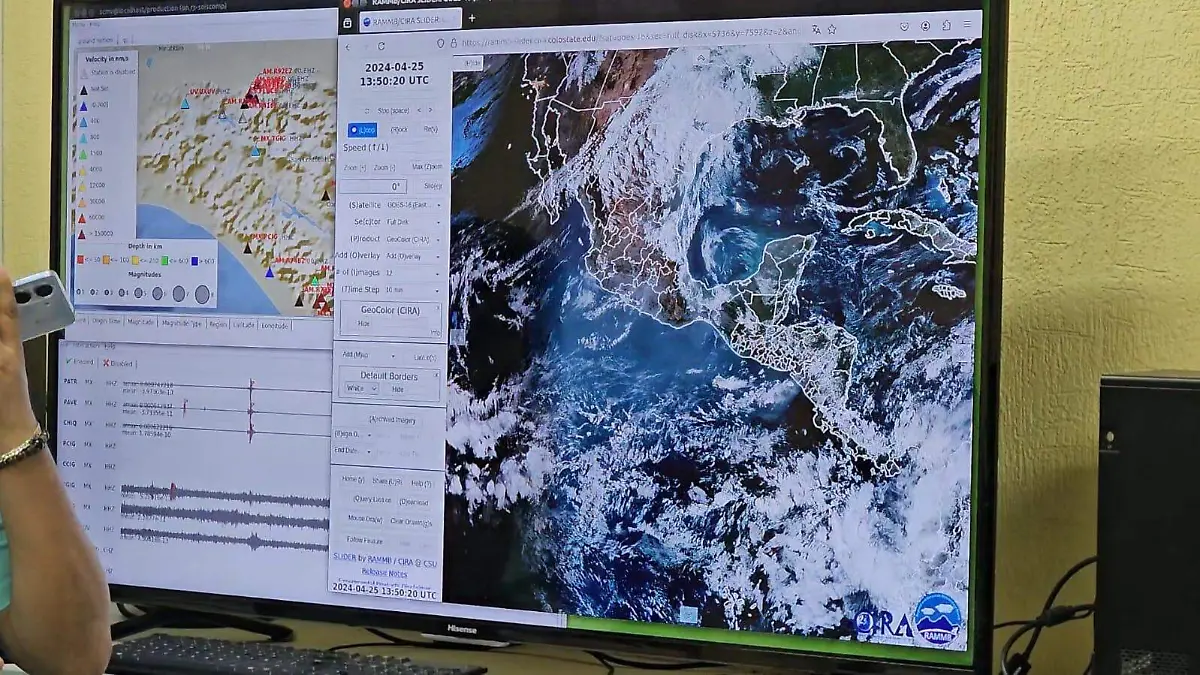Image resolution: width=1200 pixels, height=675 pixels.
Task: Click the Download button
Action: (x=414, y=502)
